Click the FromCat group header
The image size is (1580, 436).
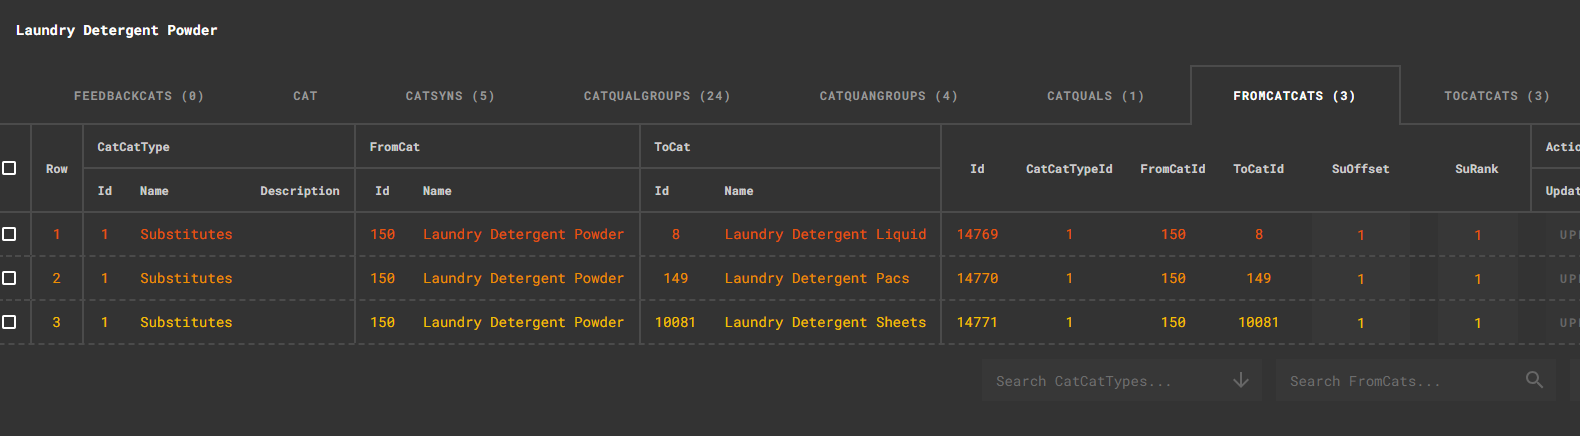tap(394, 147)
